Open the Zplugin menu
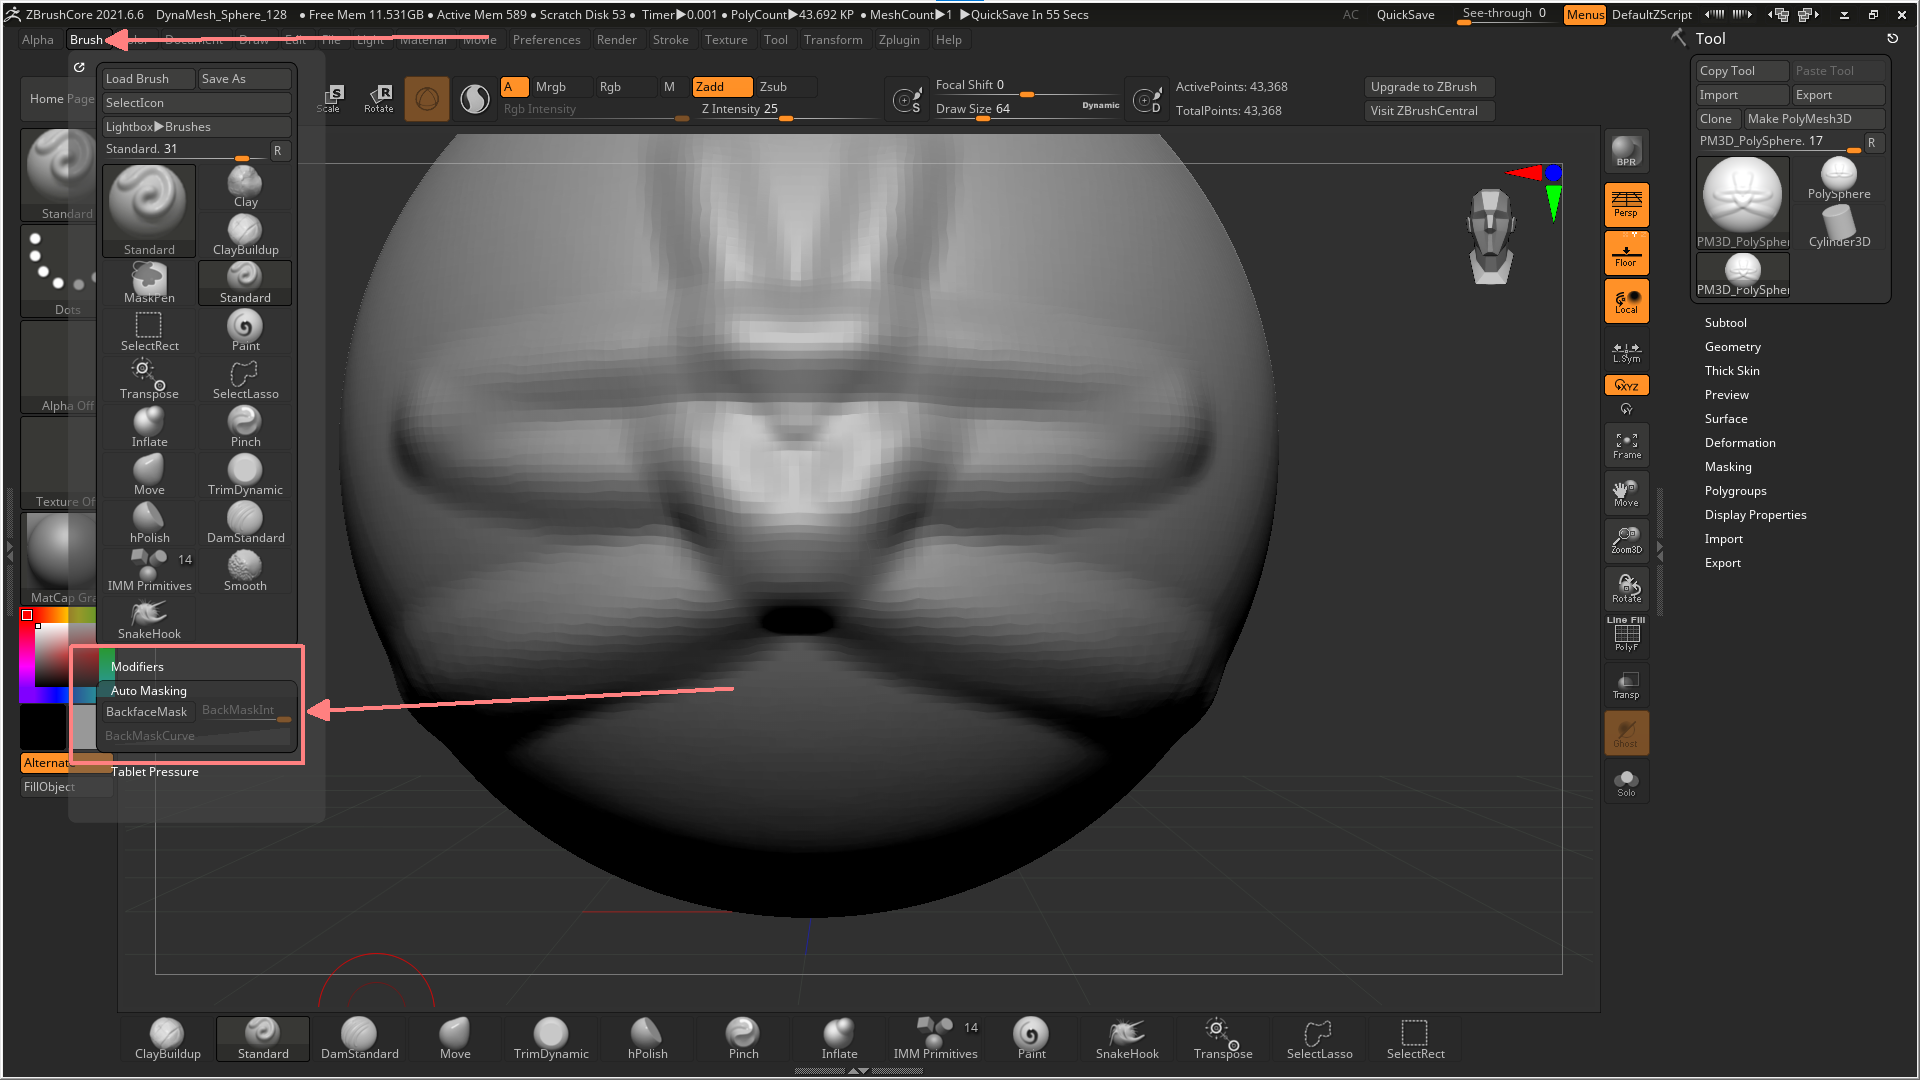The image size is (1920, 1080). [x=898, y=40]
